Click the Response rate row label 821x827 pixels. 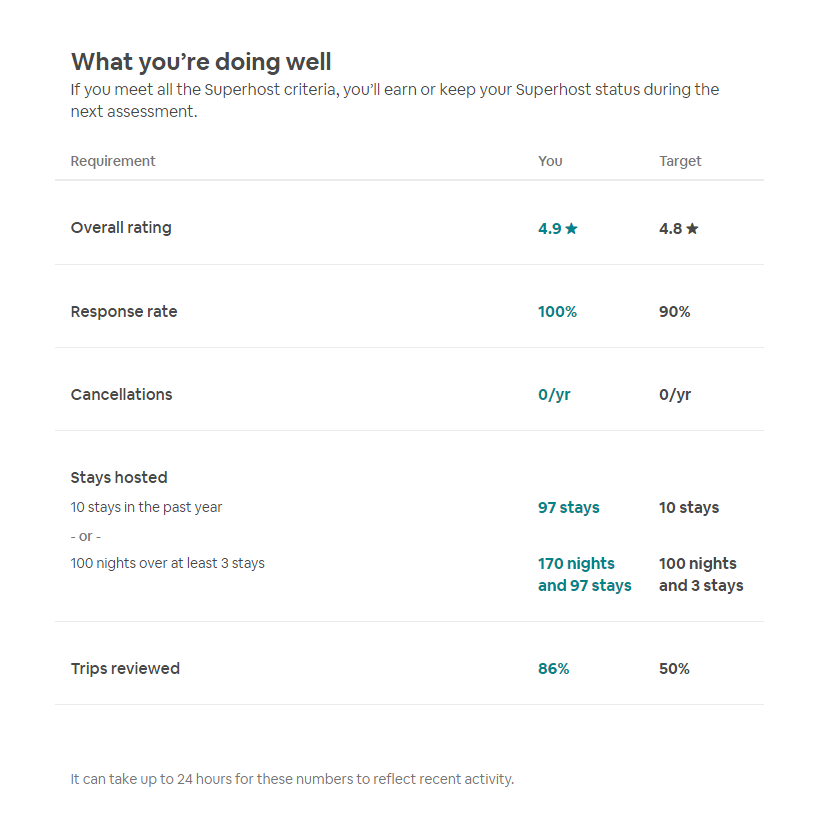124,312
